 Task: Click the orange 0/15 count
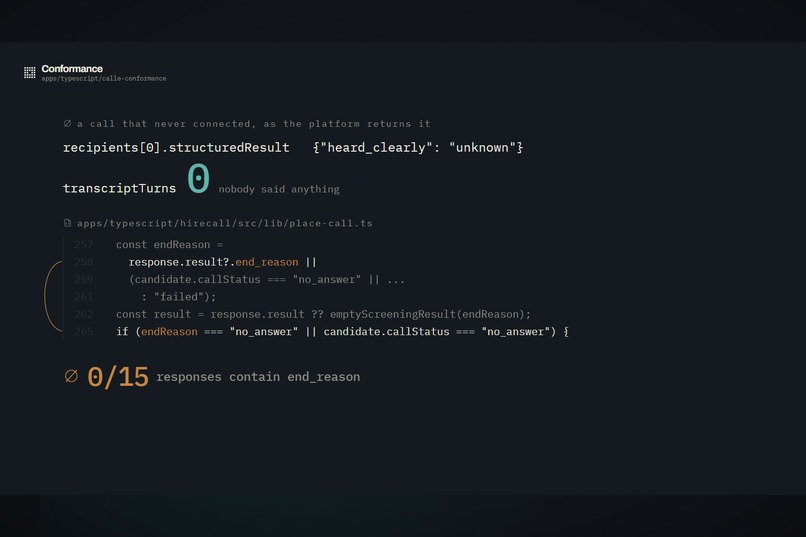(x=118, y=377)
